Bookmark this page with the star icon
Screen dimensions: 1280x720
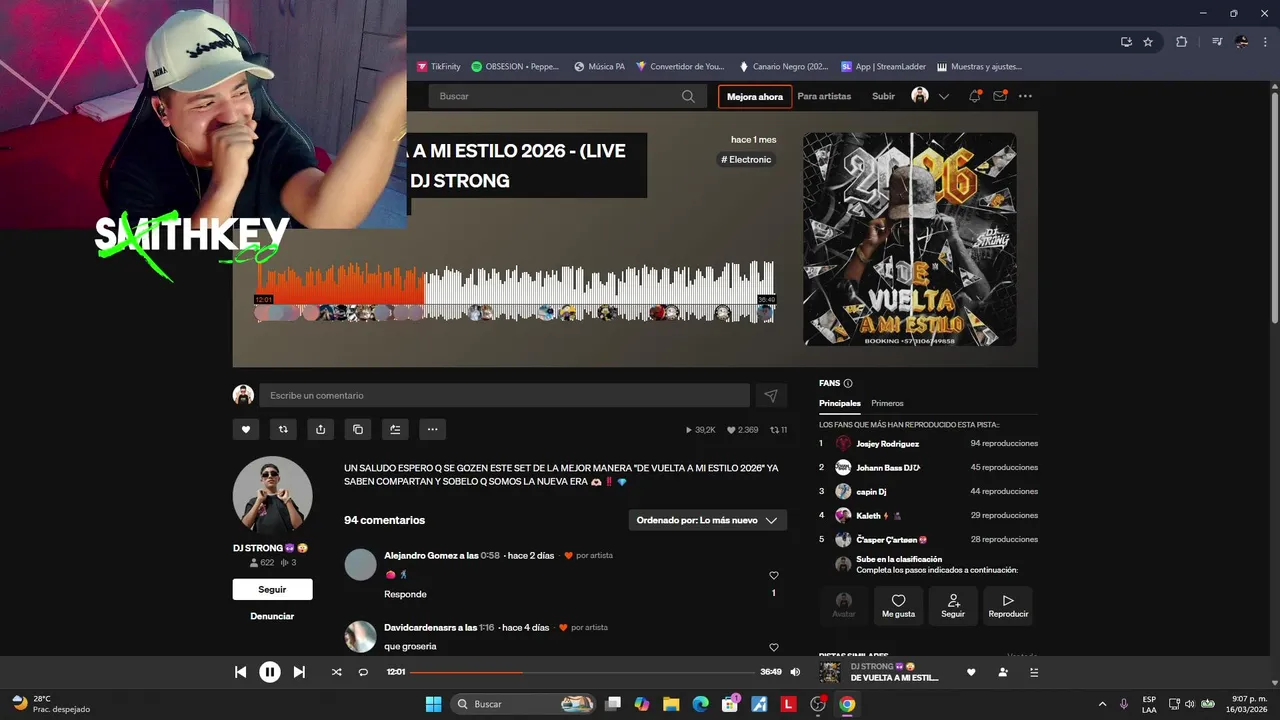pyautogui.click(x=1148, y=42)
